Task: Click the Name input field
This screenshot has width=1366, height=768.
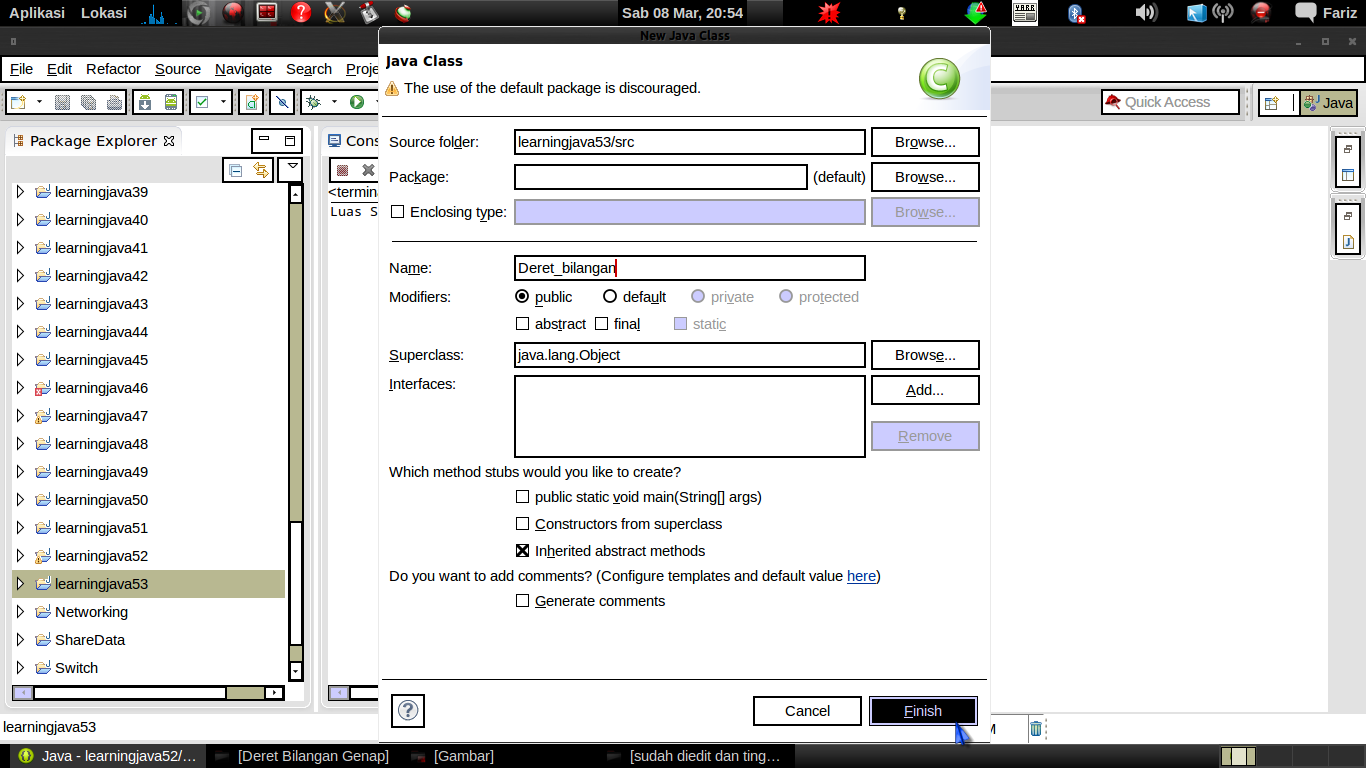Action: point(690,268)
